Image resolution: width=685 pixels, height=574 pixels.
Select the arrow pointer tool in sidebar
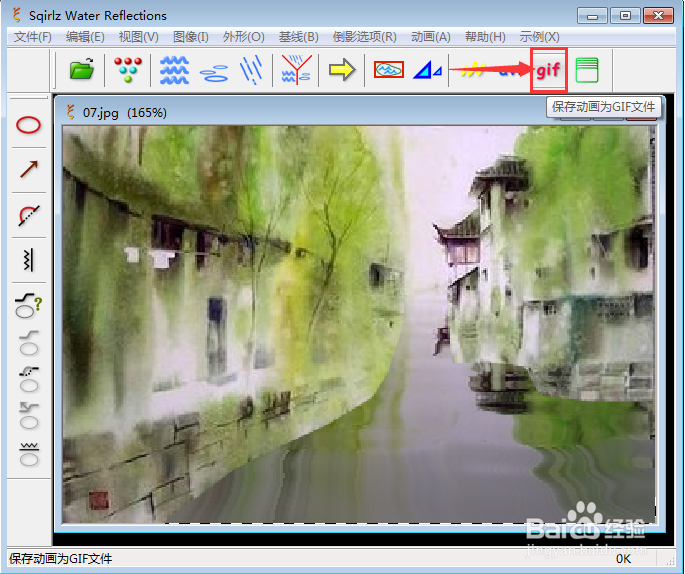tap(29, 169)
